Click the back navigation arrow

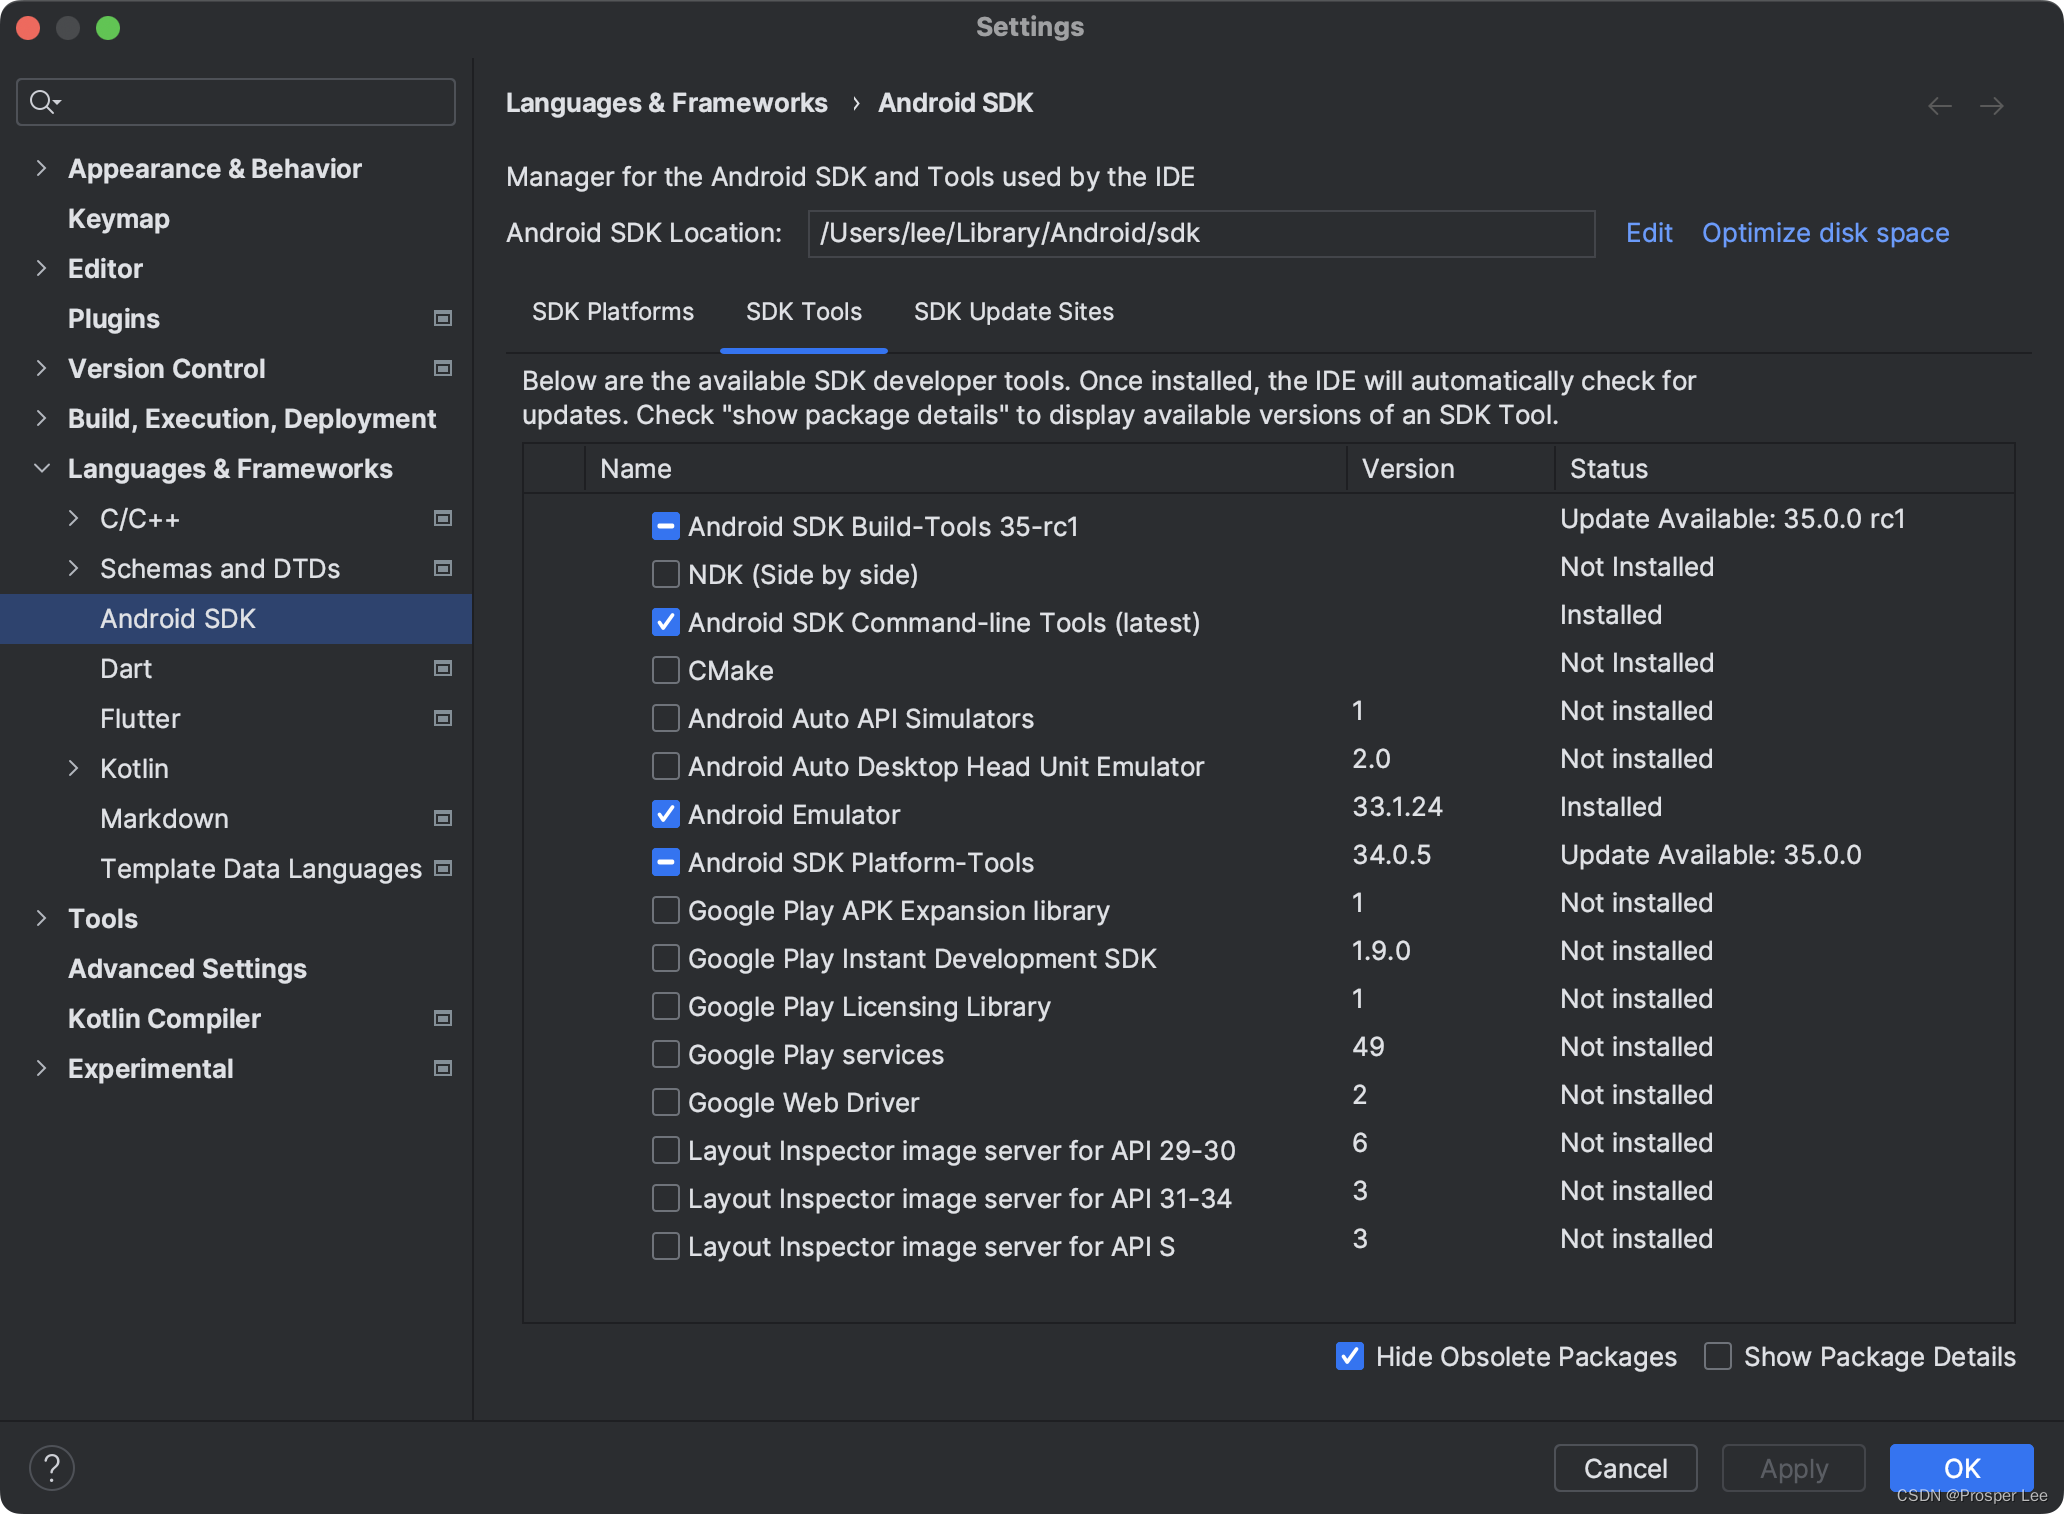point(1940,106)
